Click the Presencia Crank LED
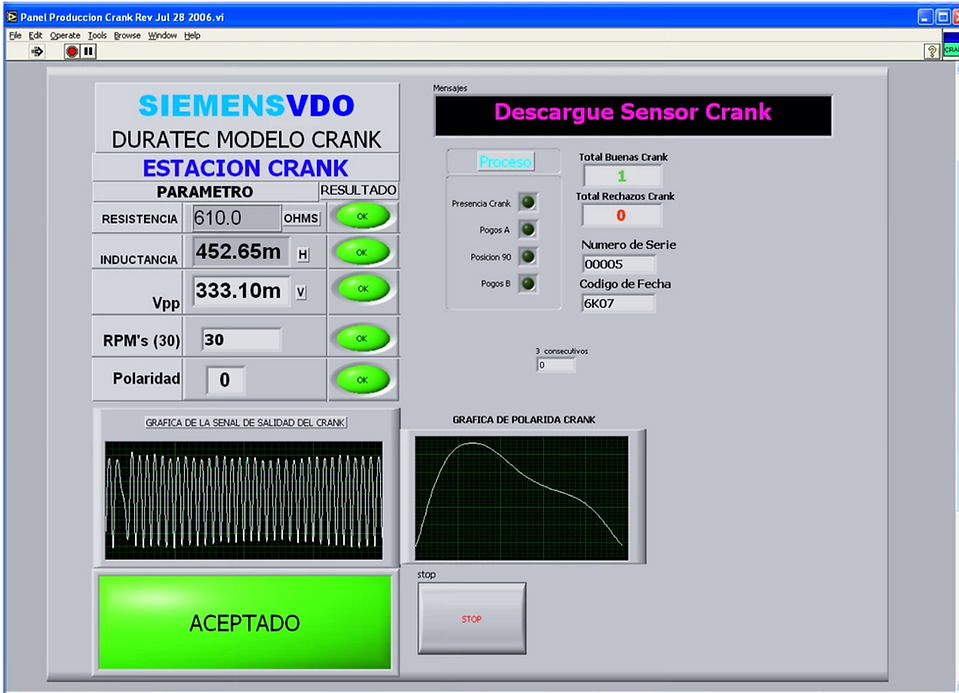959x693 pixels. 528,202
